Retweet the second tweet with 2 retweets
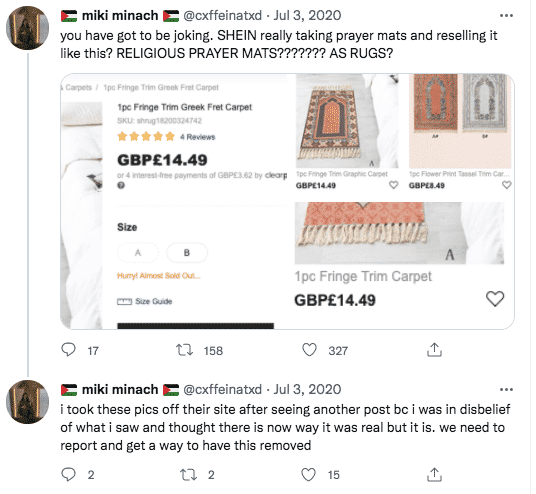The height and width of the screenshot is (494, 536). click(188, 475)
